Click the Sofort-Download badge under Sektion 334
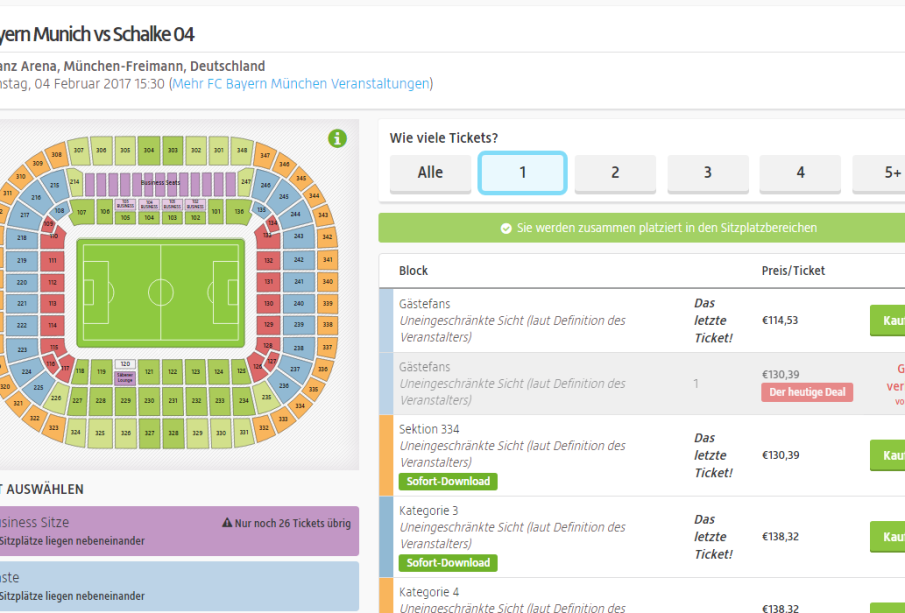 coord(448,481)
